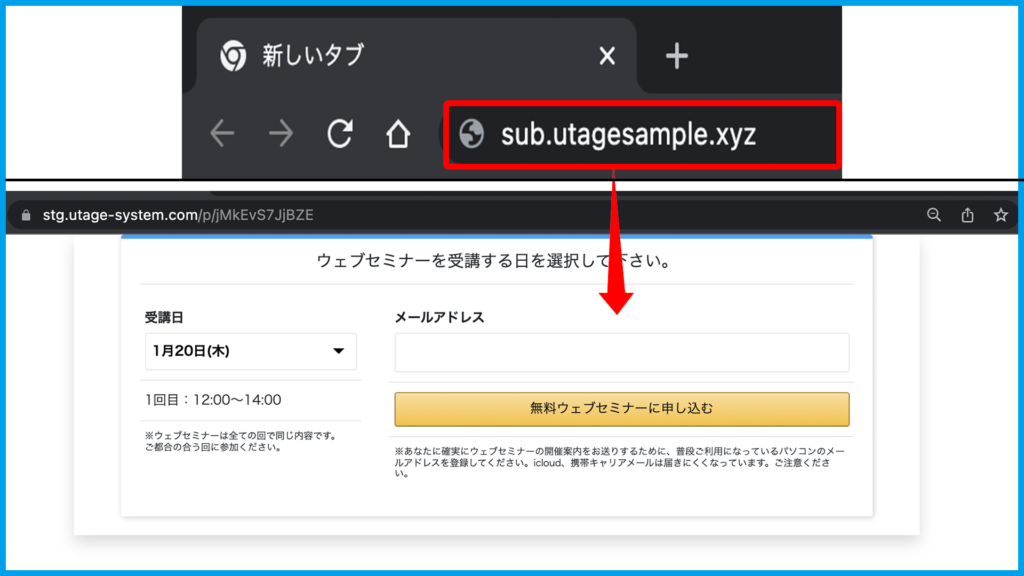Viewport: 1024px width, 576px height.
Task: Click the Chrome logo on the tab
Action: pyautogui.click(x=233, y=56)
